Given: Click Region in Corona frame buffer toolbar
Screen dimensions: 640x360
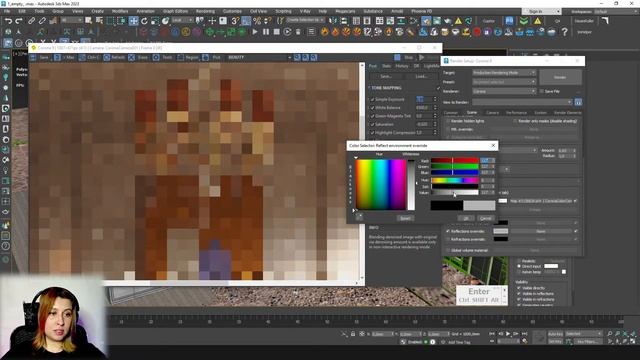Looking at the screenshot, I should pyautogui.click(x=188, y=58).
